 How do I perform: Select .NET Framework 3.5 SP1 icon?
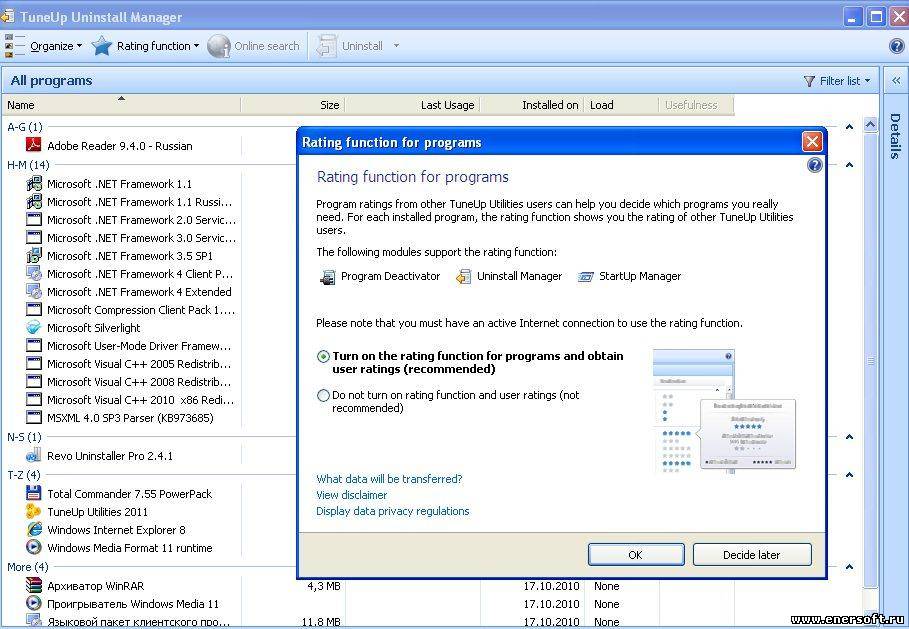click(x=34, y=256)
